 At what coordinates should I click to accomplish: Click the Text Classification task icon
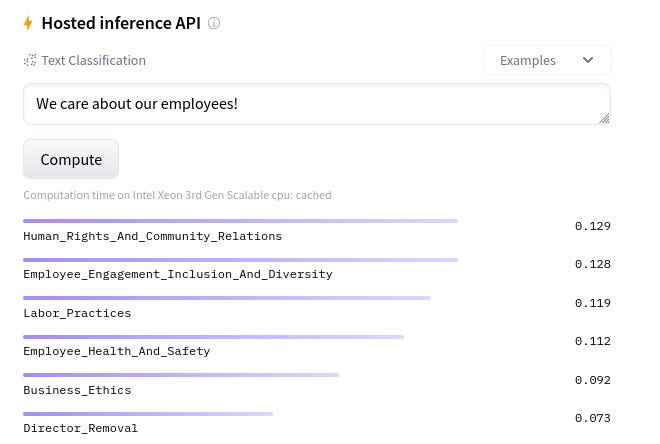[x=30, y=61]
